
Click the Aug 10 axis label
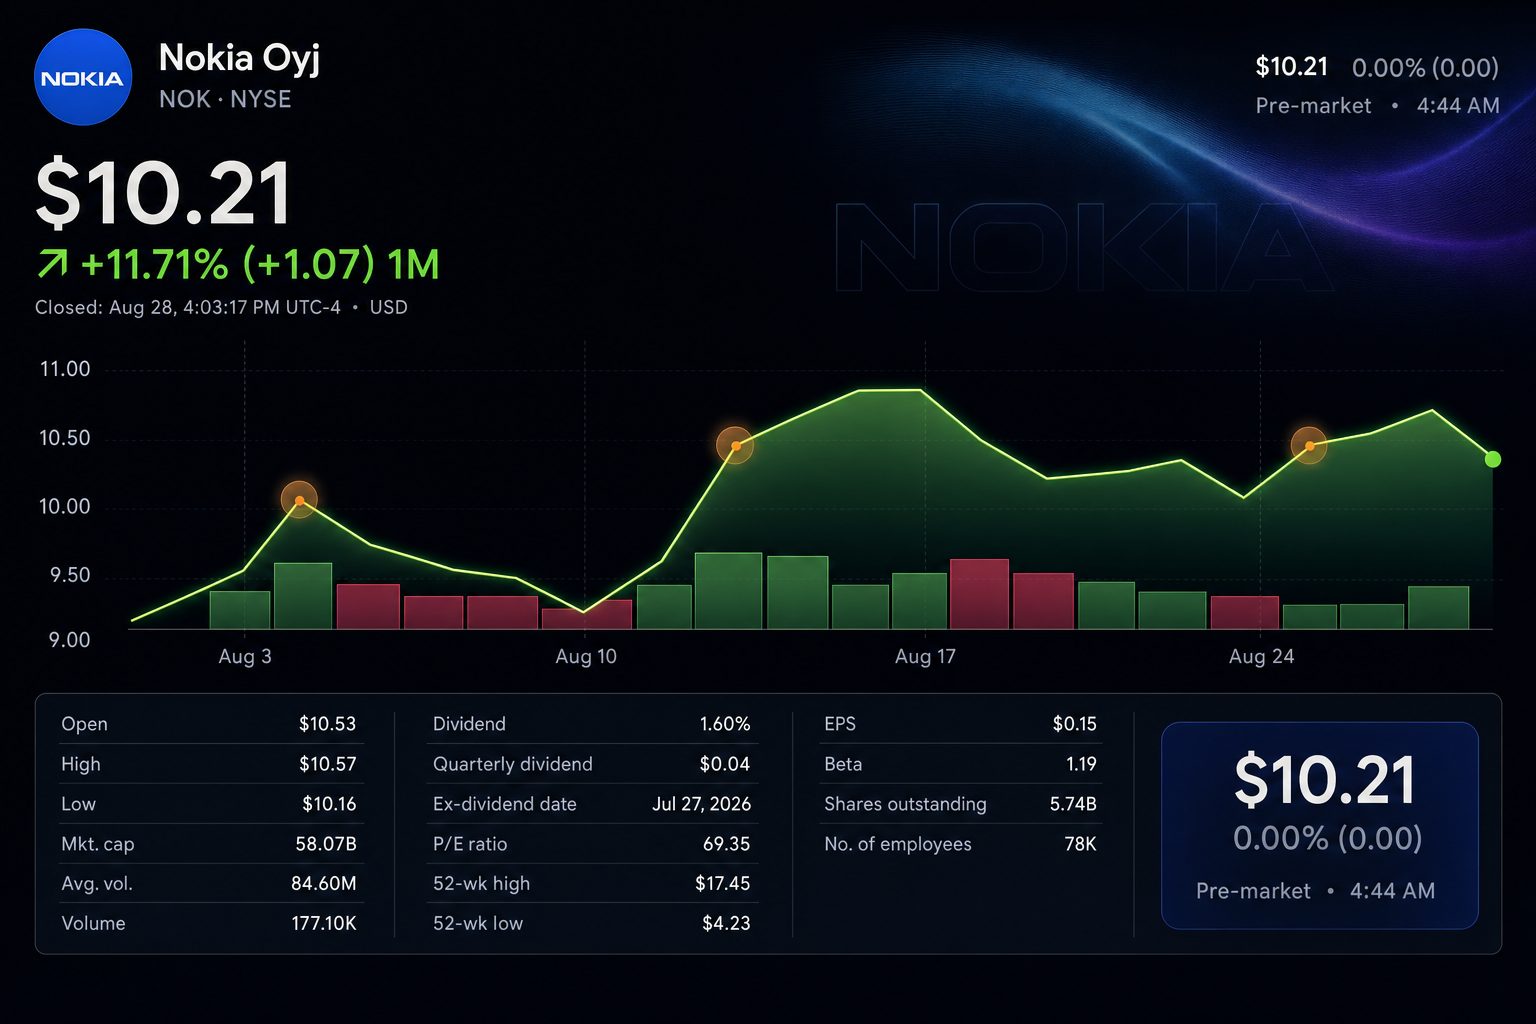click(x=586, y=656)
